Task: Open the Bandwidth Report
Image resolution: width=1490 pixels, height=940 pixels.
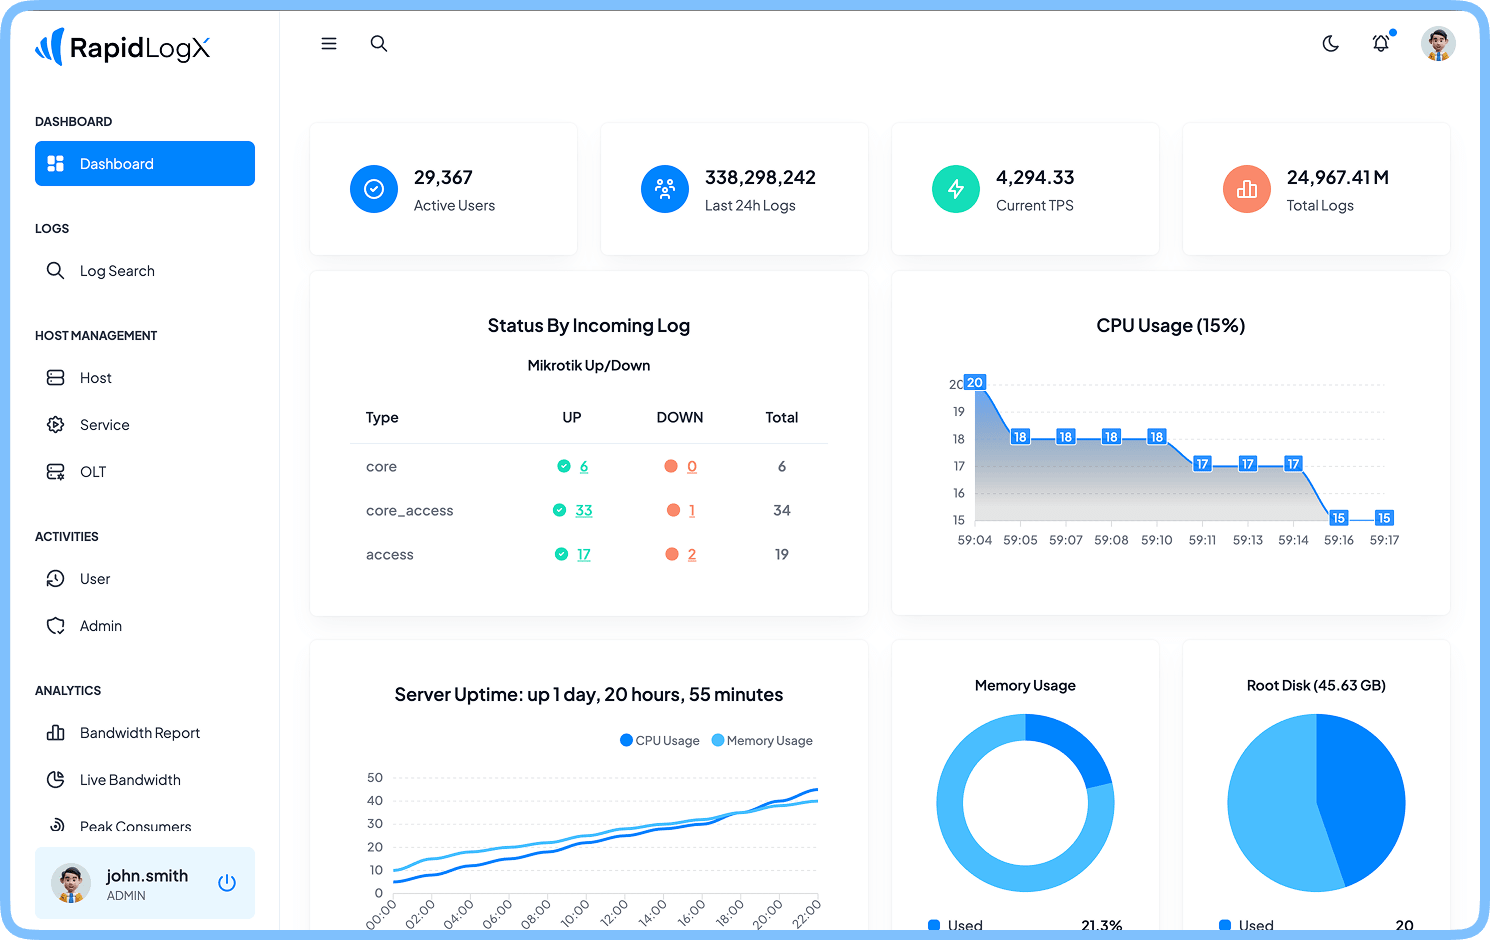Action: click(x=140, y=733)
